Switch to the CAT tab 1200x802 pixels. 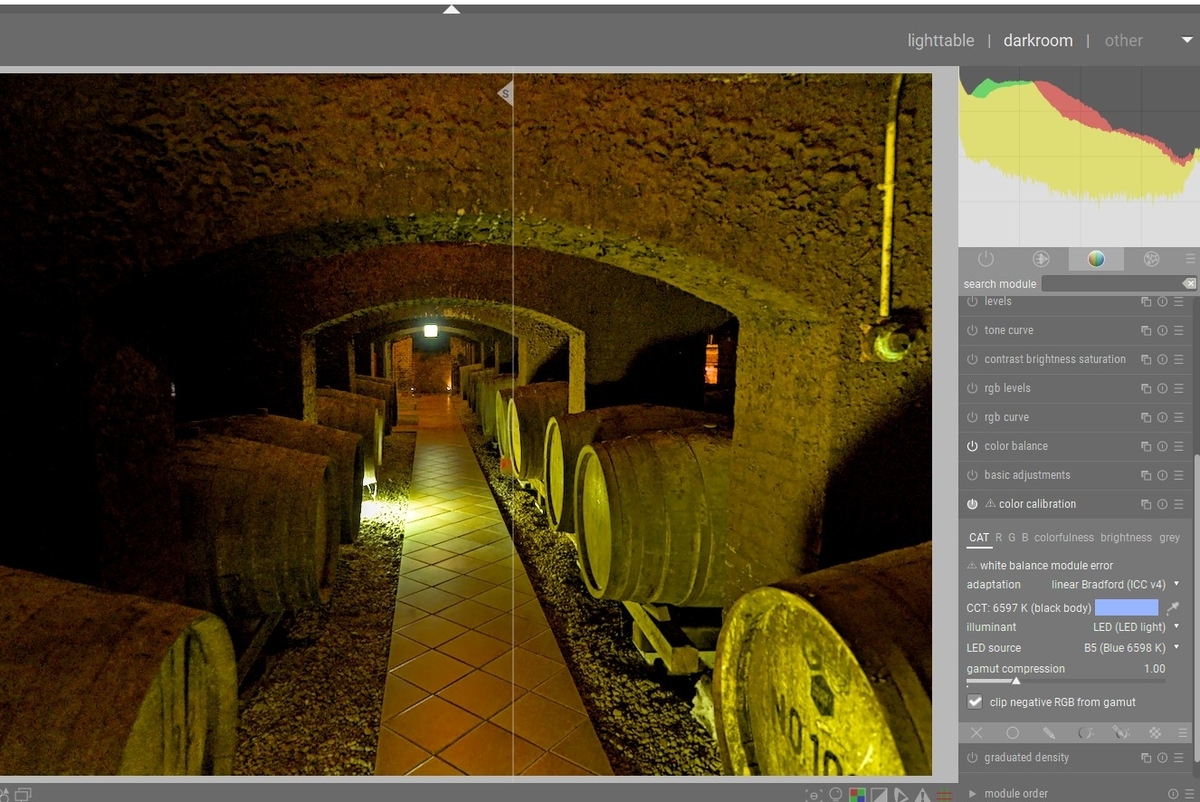tap(979, 538)
